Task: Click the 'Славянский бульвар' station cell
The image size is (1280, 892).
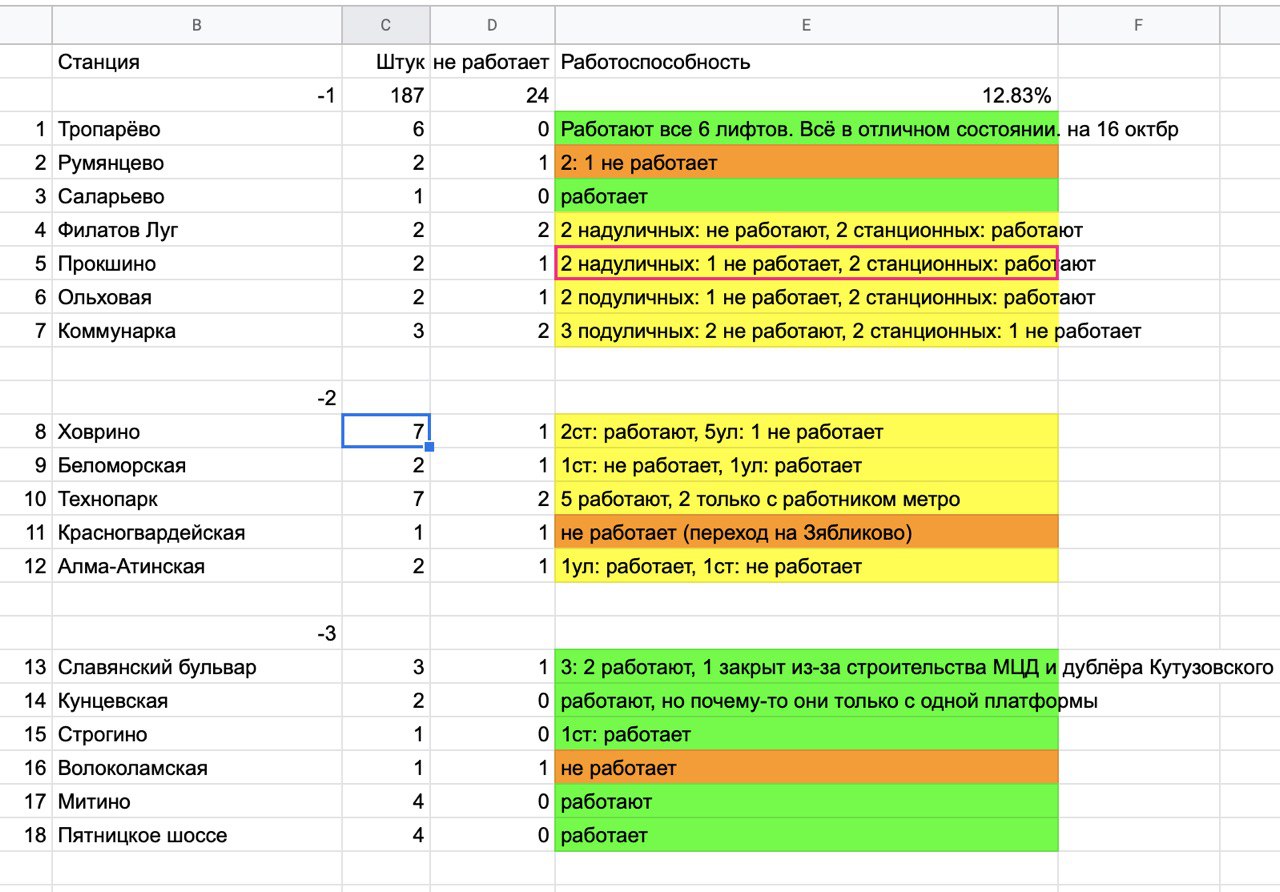Action: pos(197,667)
